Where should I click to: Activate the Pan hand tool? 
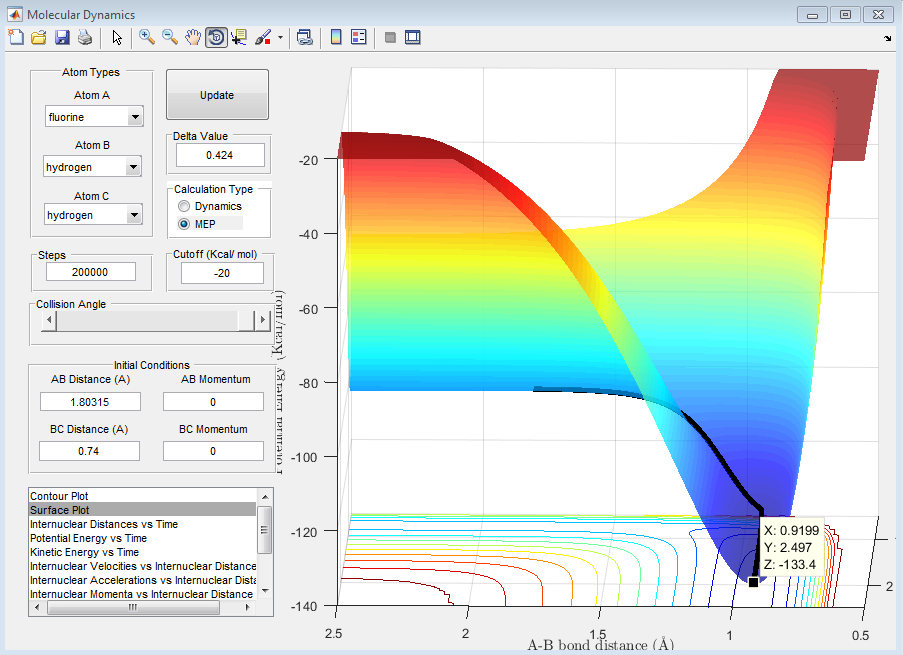coord(193,37)
